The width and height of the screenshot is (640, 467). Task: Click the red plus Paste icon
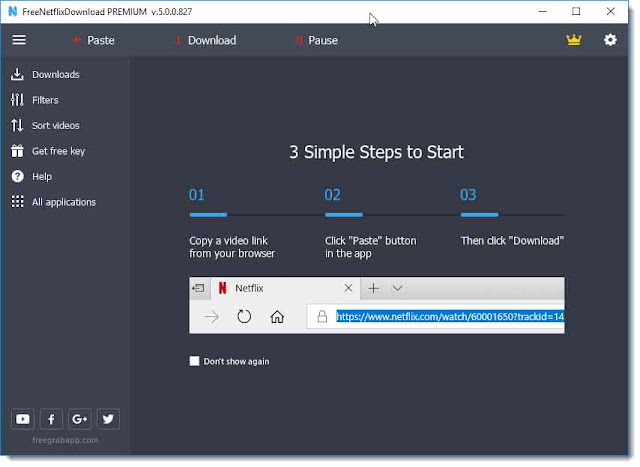point(76,40)
